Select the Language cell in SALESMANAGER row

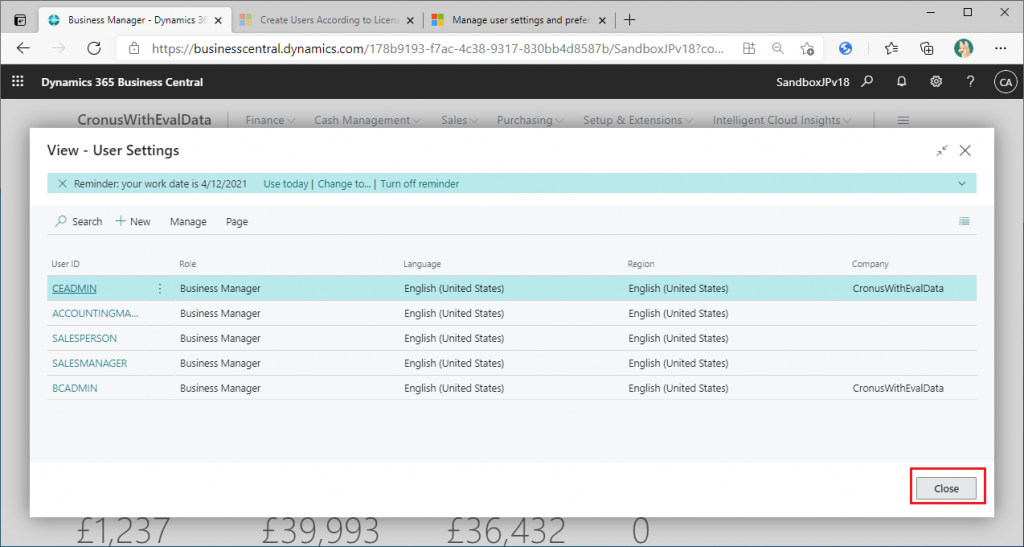[x=513, y=363]
